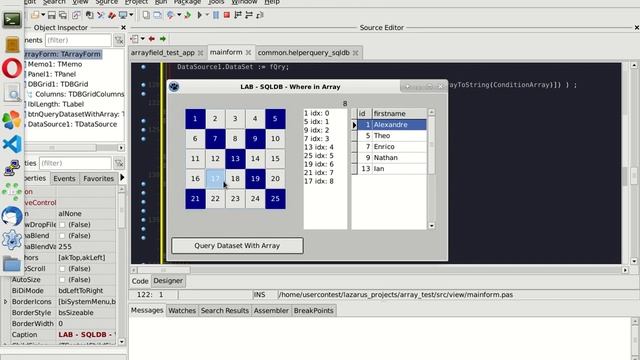Viewport: 640px width, 360px height.
Task: Clear the properties filter with its icon
Action: [119, 163]
